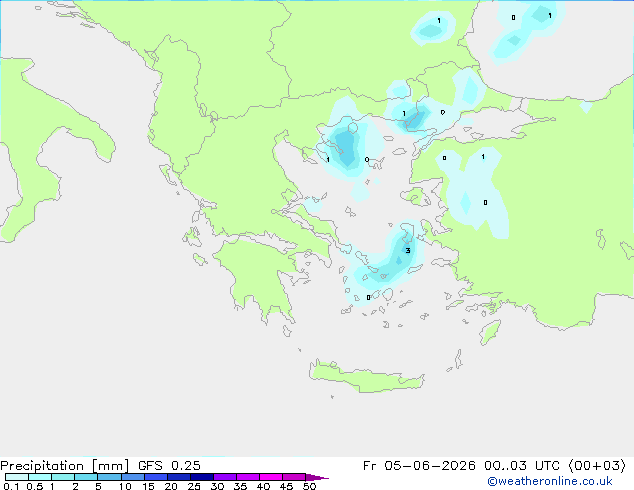
Task: Choose the 20–25 mm dark blue legend swatch
Action: (179, 477)
